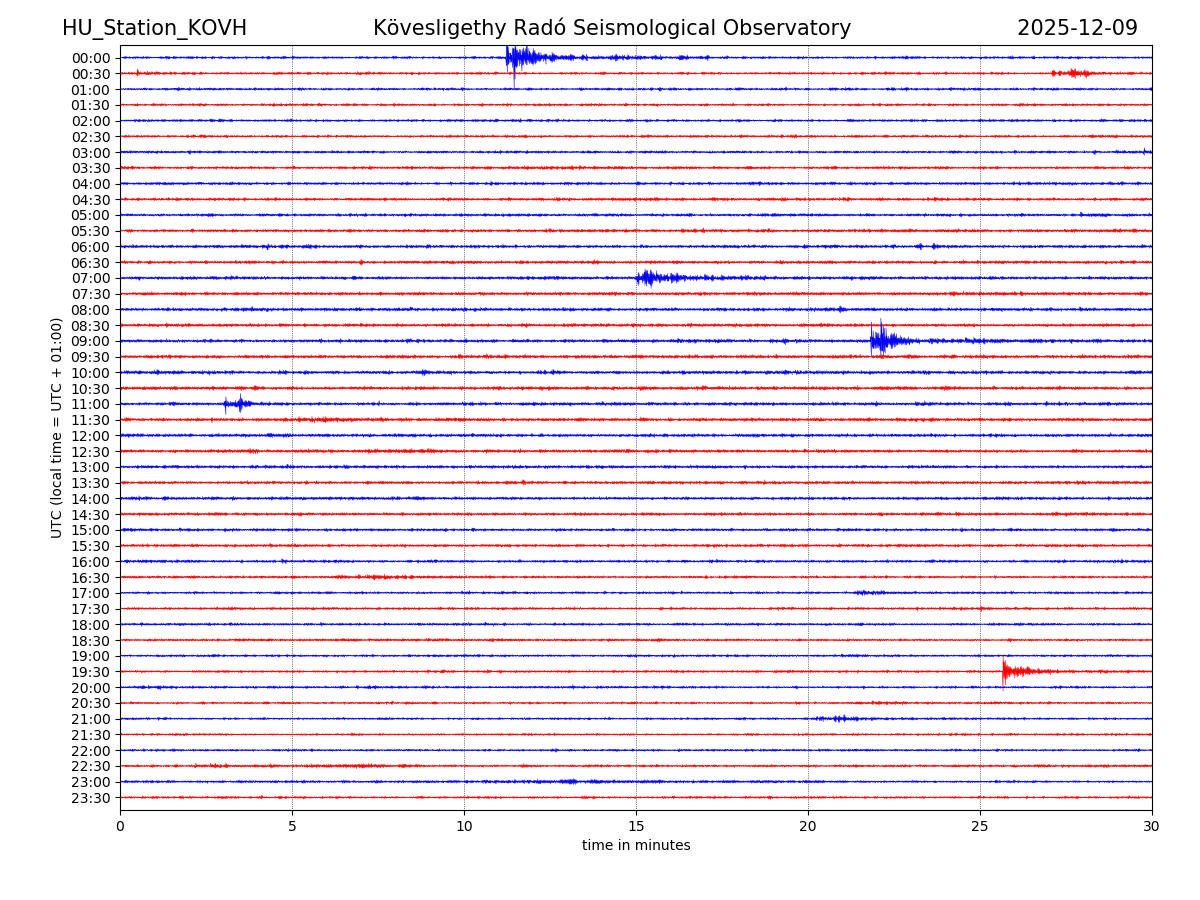The height and width of the screenshot is (900, 1200).
Task: Select the Kövesligethy Radó Seismological Observatory title
Action: [x=612, y=29]
